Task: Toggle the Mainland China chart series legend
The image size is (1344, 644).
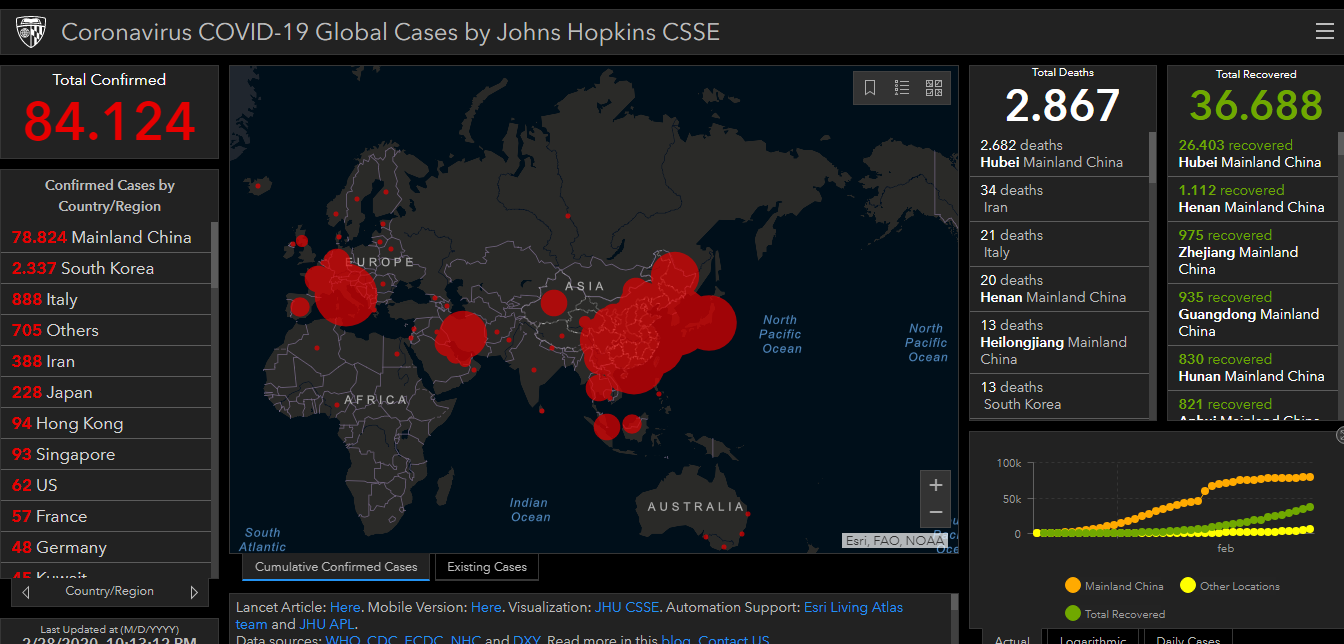Action: pos(1114,586)
